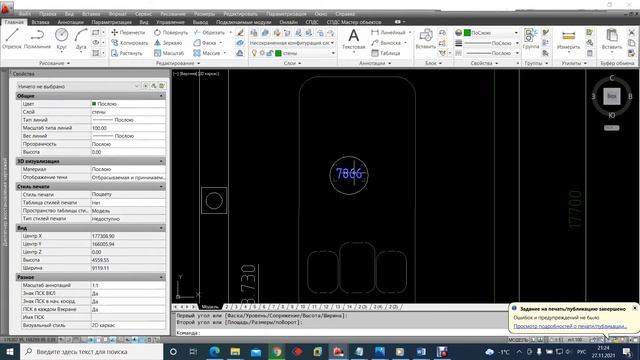Expand the Аннотации panel
The width and height of the screenshot is (640, 360).
click(x=375, y=63)
